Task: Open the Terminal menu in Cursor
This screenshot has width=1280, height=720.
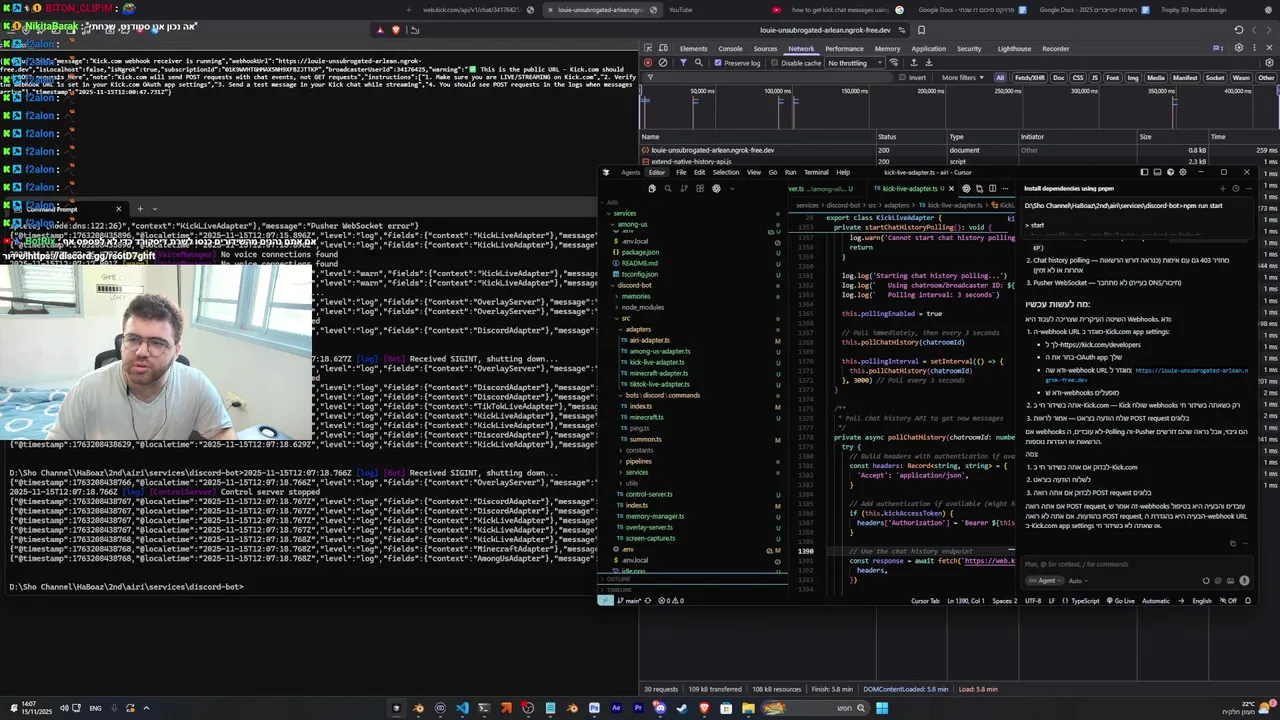Action: 816,172
